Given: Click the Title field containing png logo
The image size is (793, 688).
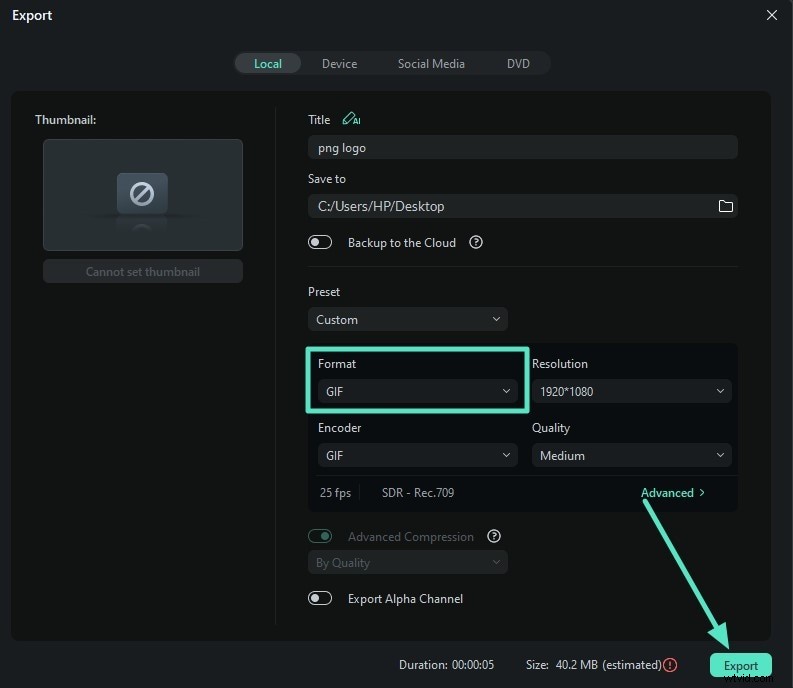Looking at the screenshot, I should tap(522, 148).
